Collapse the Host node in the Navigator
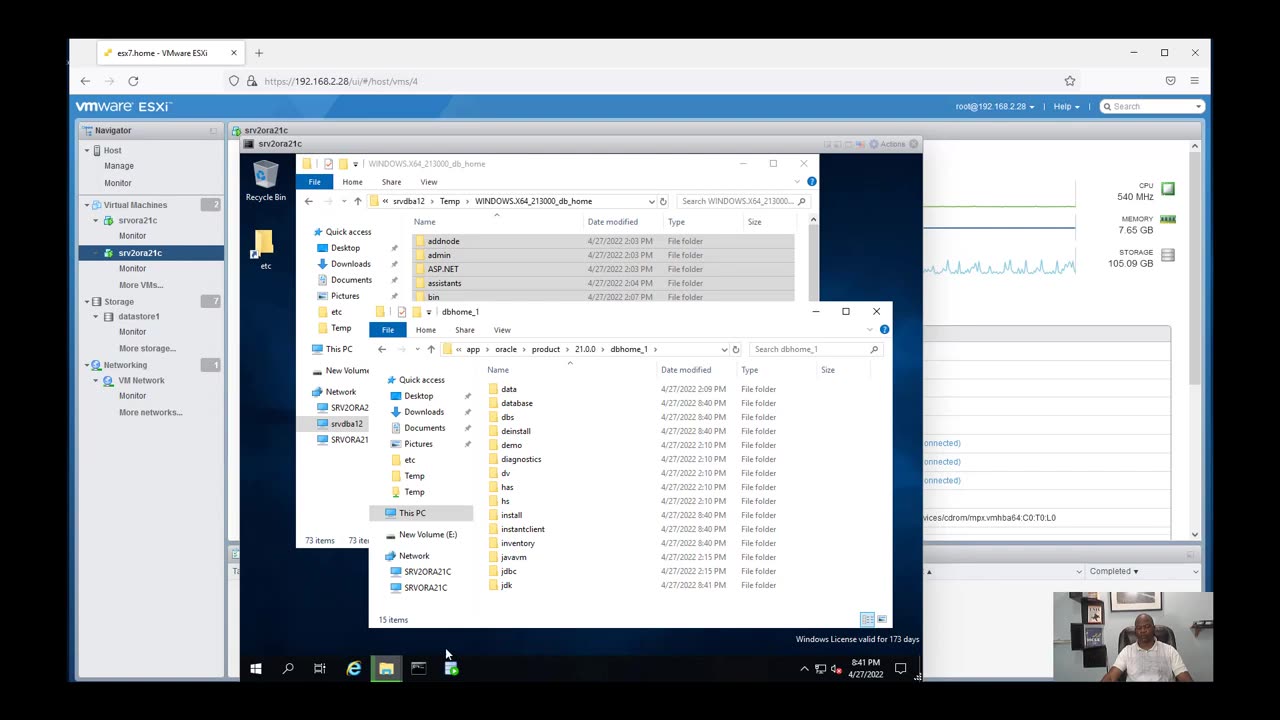 [x=87, y=150]
